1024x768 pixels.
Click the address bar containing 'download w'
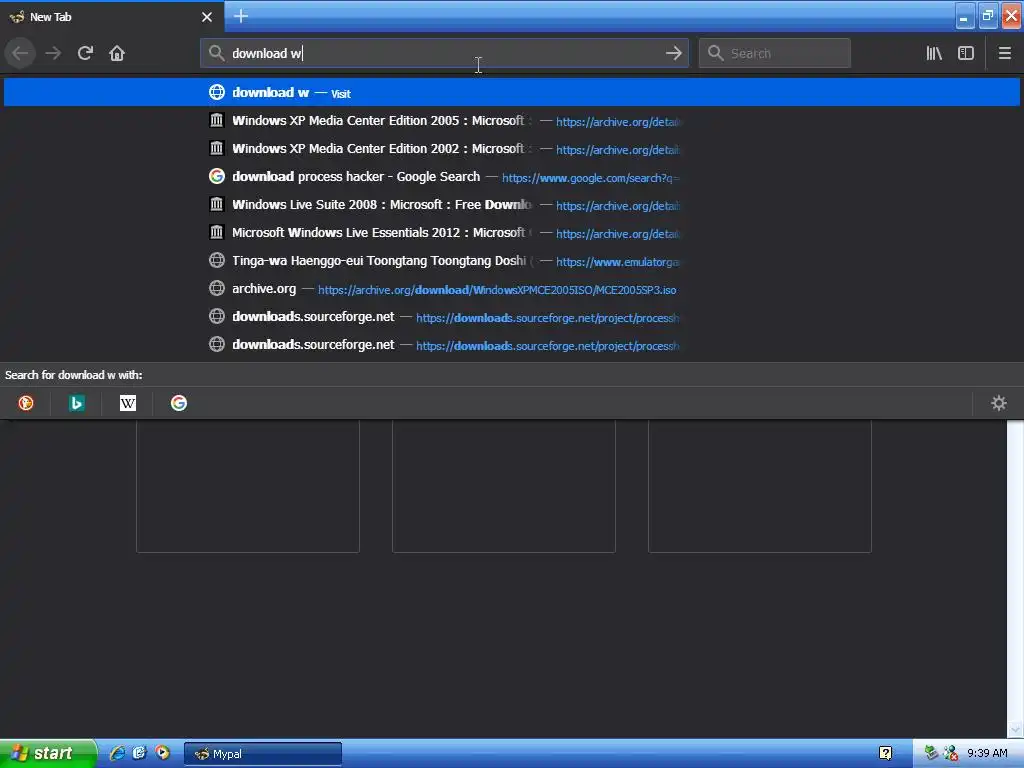tap(444, 53)
